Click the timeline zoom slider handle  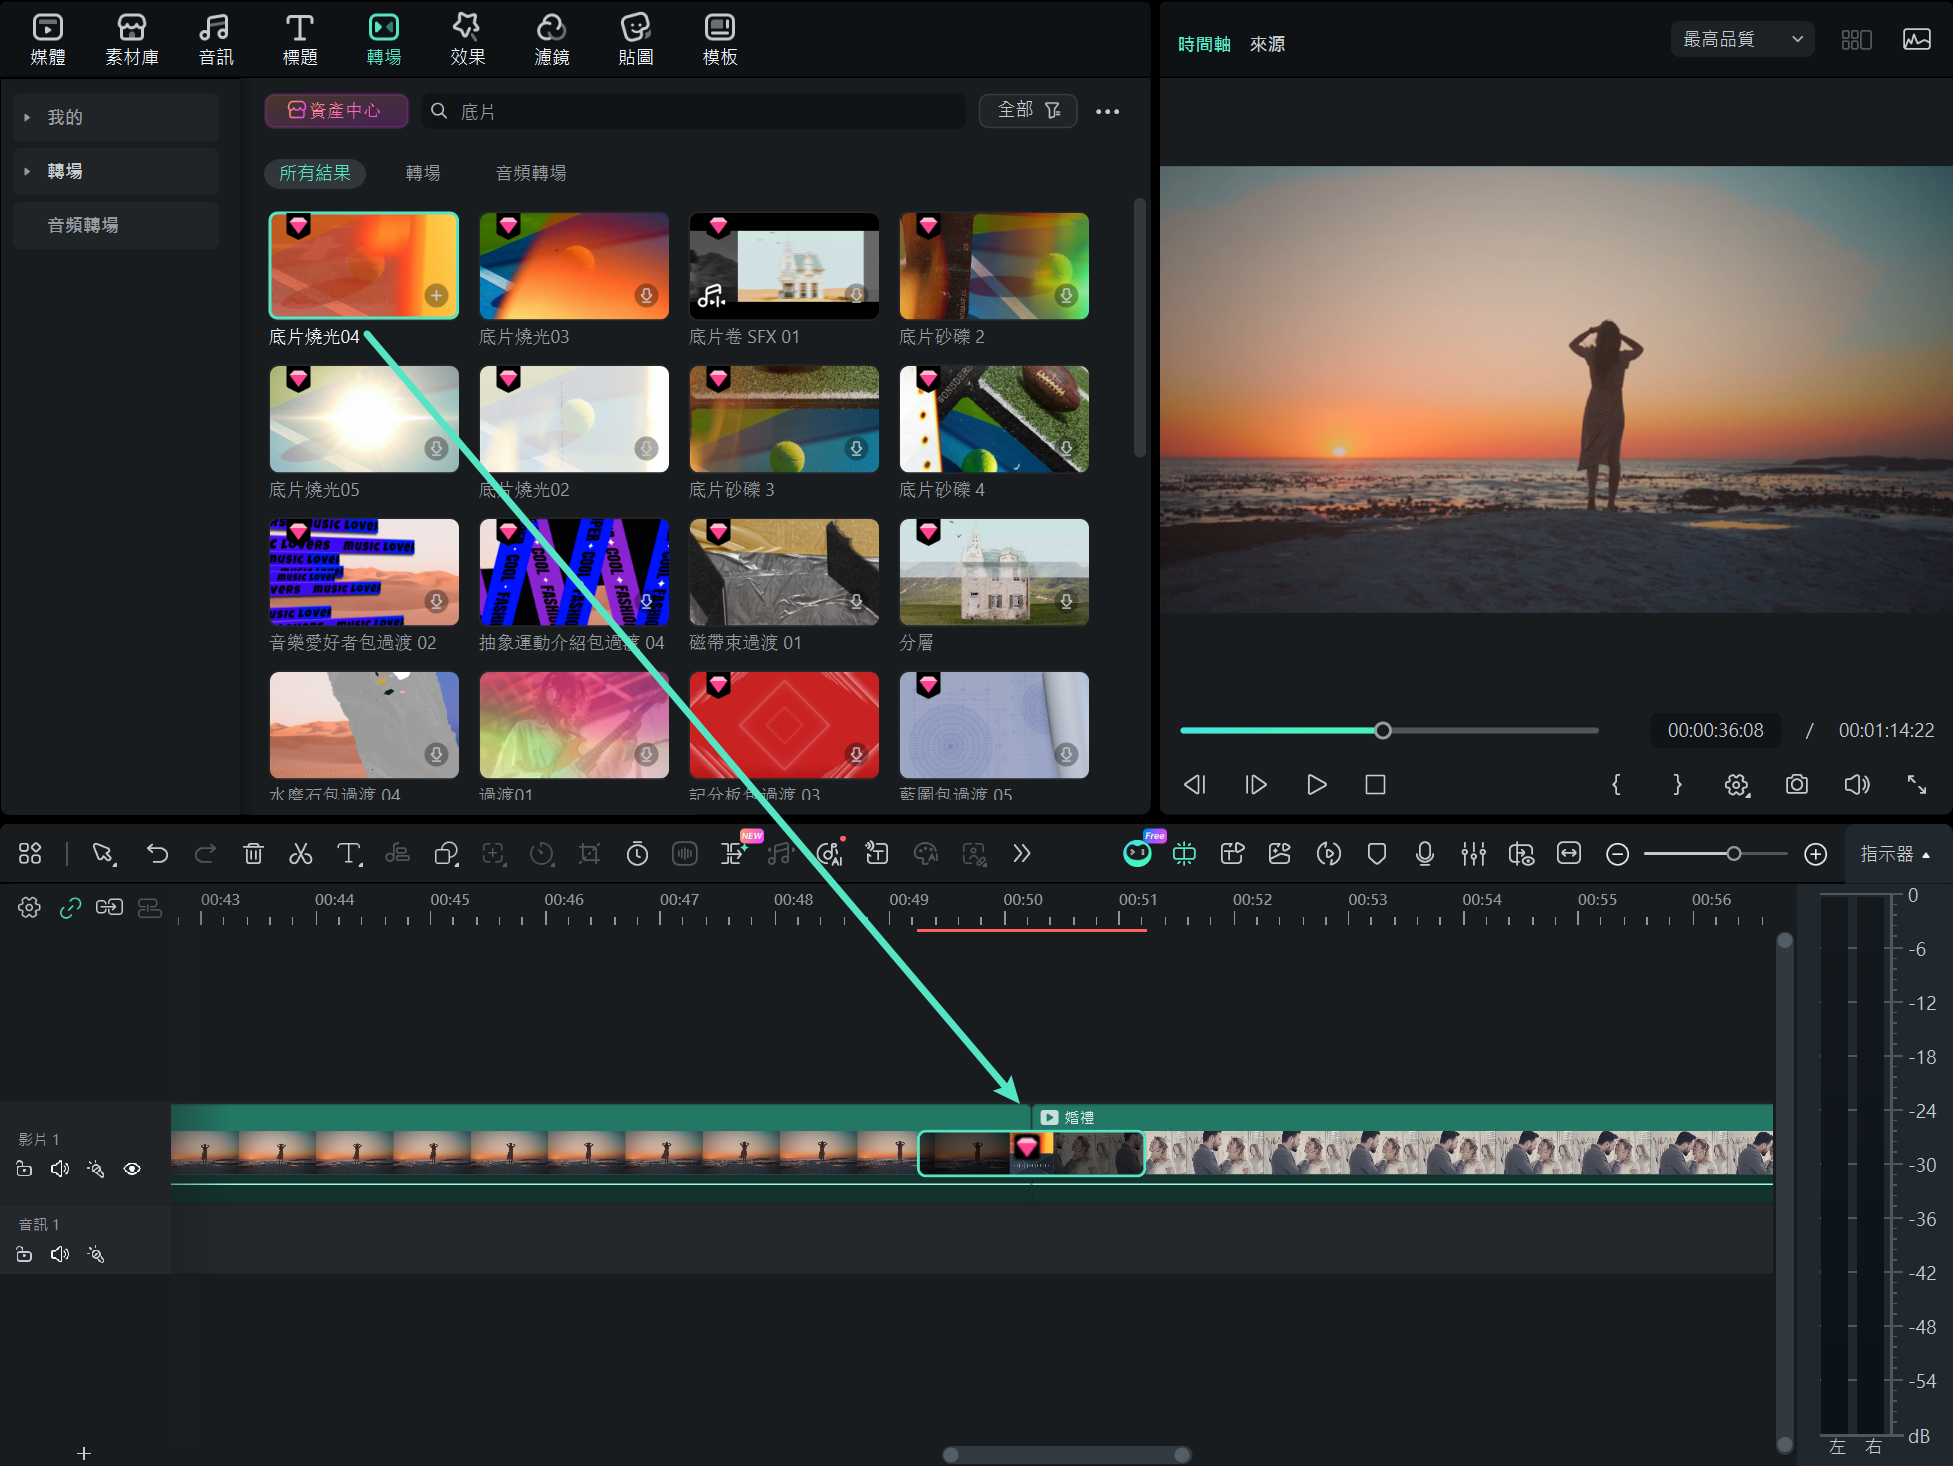1733,854
